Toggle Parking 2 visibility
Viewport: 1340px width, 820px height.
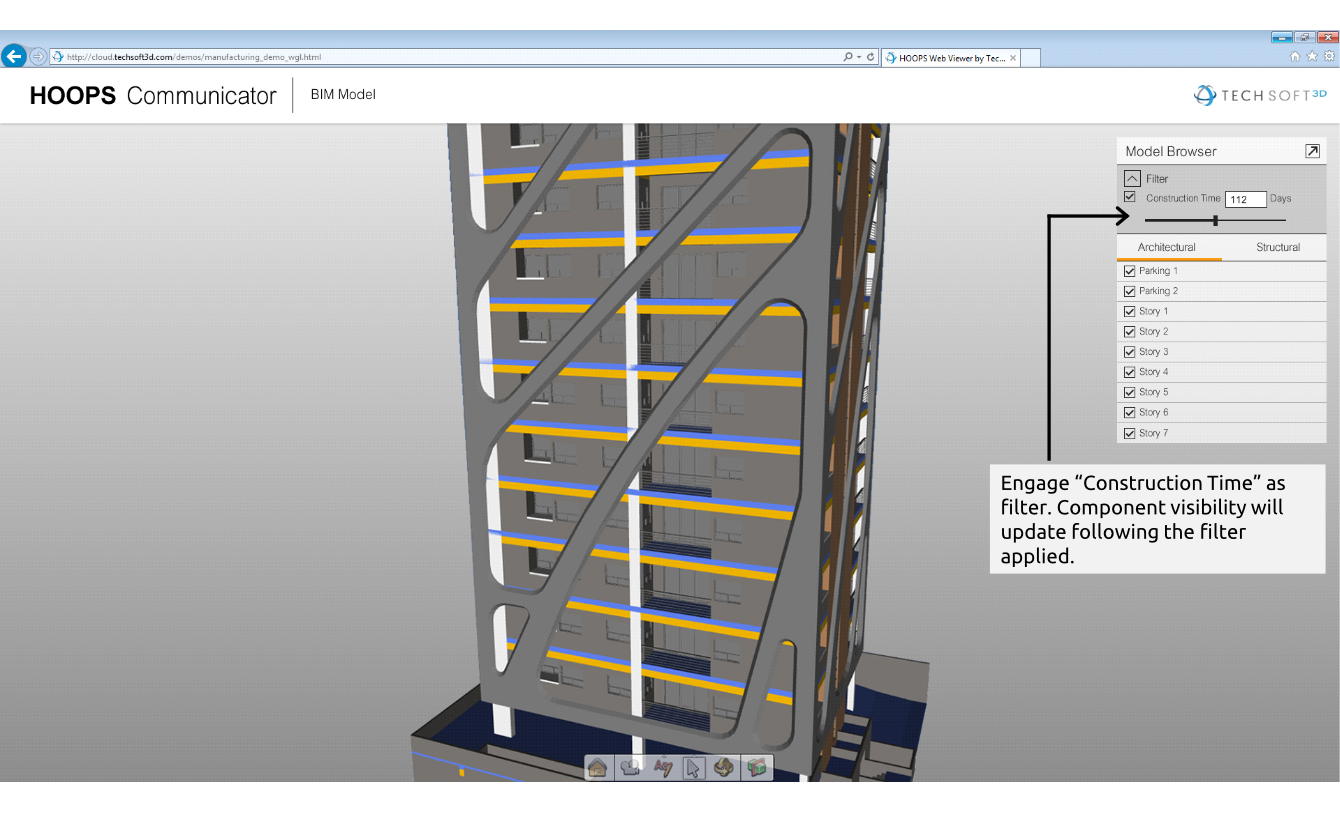coord(1130,290)
